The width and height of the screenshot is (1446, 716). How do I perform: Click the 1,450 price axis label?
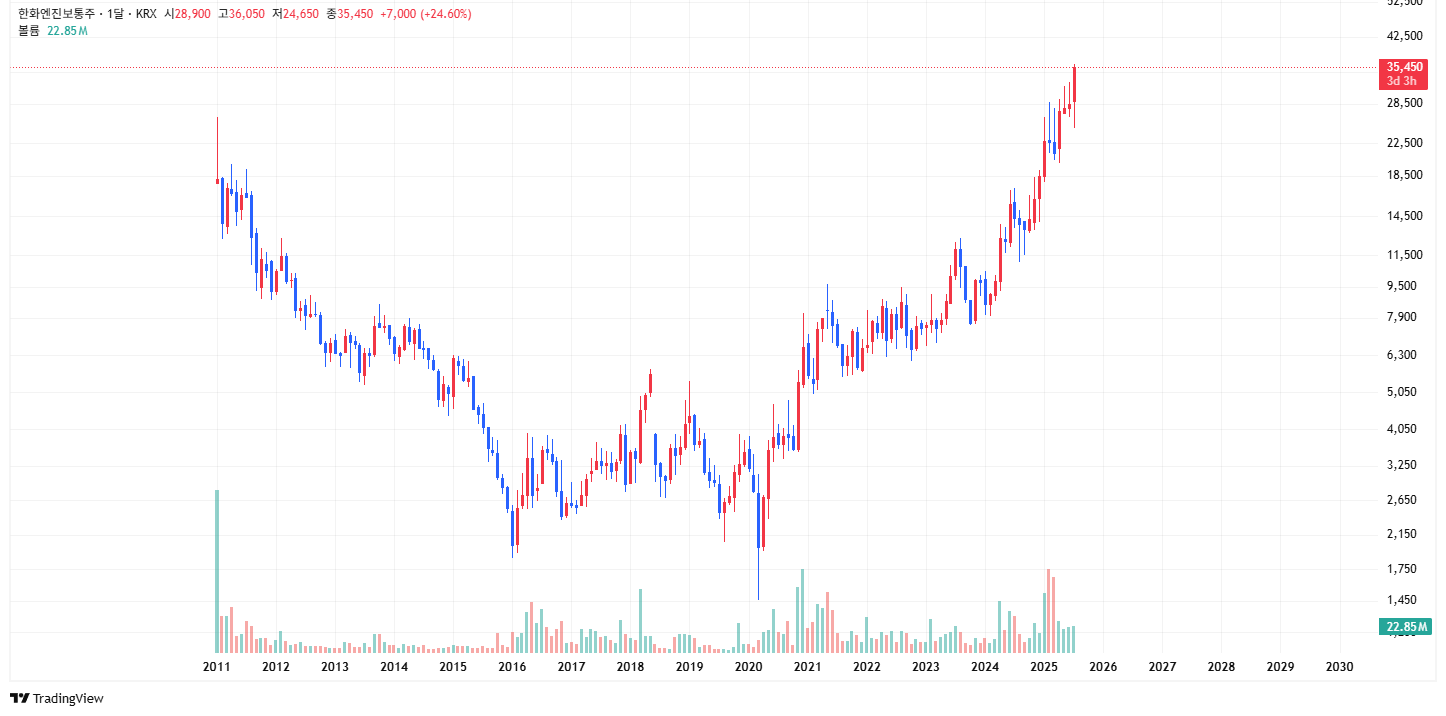tap(1404, 600)
